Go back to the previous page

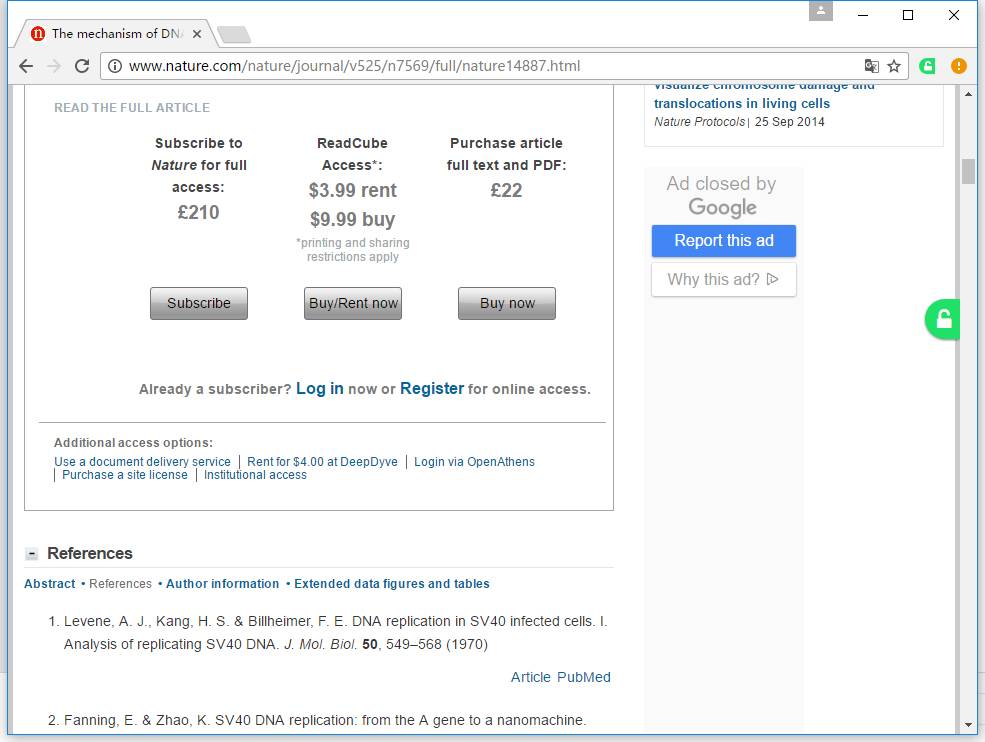tap(26, 66)
